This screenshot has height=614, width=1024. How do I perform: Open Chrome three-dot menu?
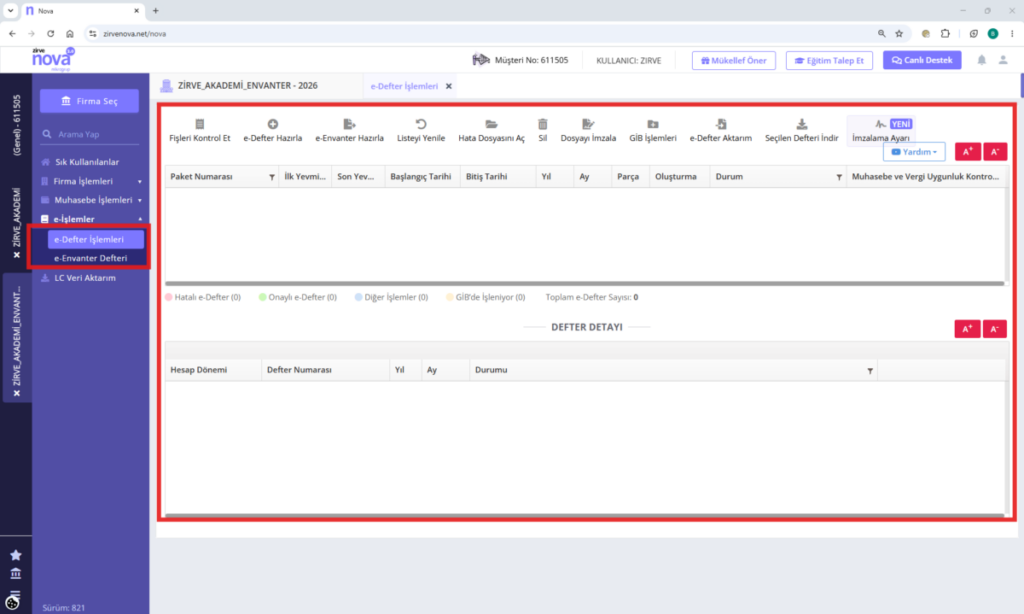[x=1012, y=33]
